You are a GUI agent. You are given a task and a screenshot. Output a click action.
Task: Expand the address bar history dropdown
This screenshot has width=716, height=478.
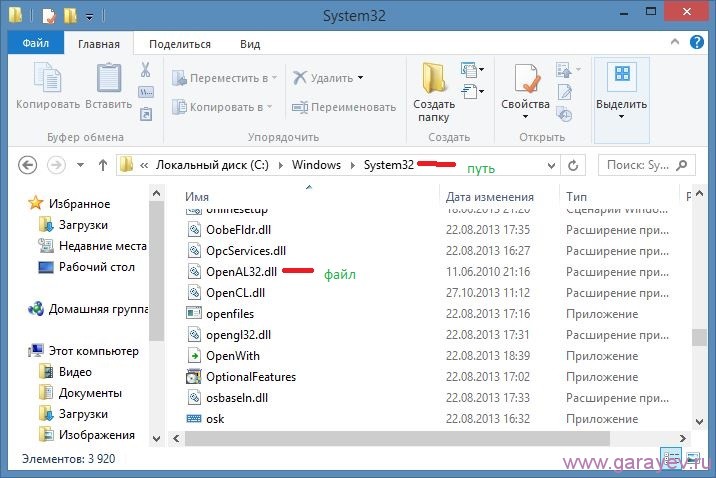tap(551, 166)
